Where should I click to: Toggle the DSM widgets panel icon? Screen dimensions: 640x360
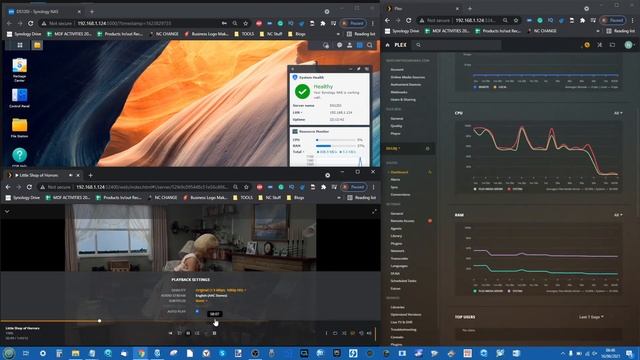pos(360,45)
